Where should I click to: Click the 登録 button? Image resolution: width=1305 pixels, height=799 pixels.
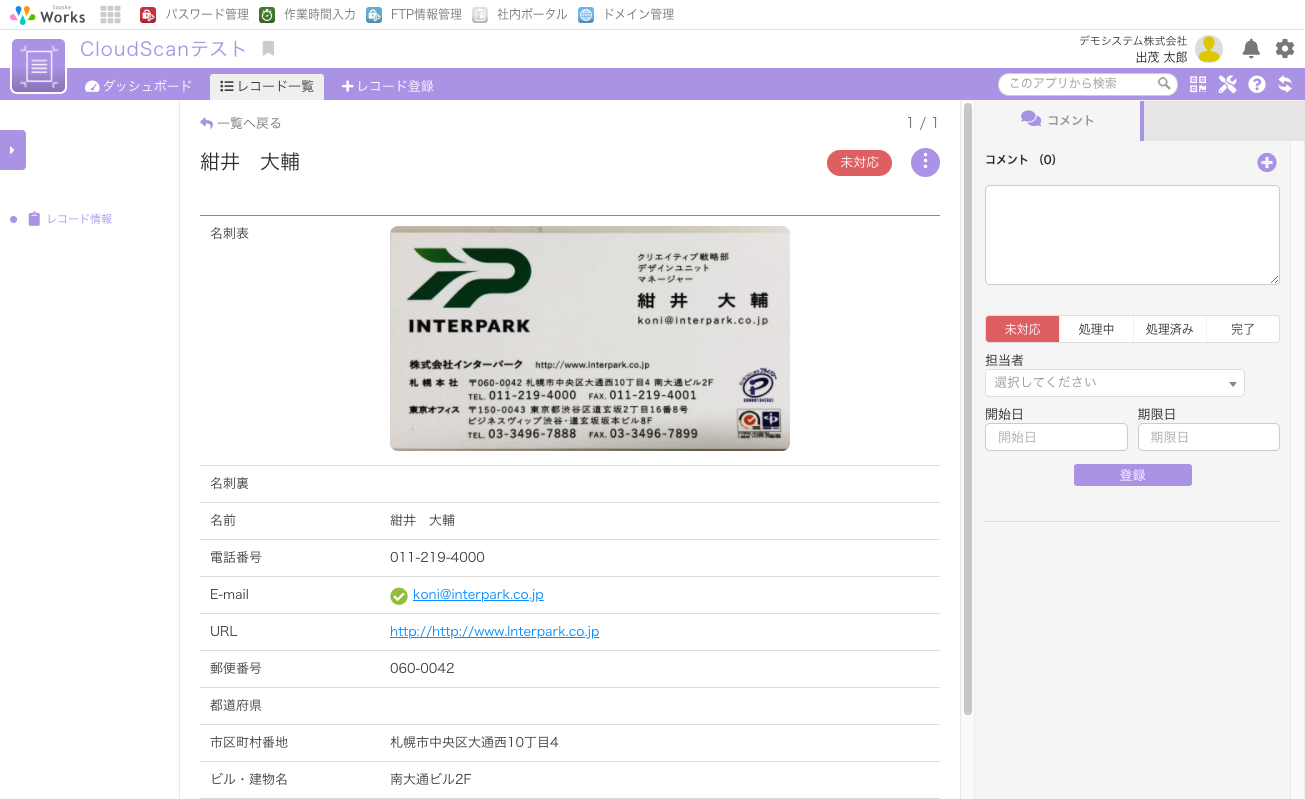(x=1132, y=475)
